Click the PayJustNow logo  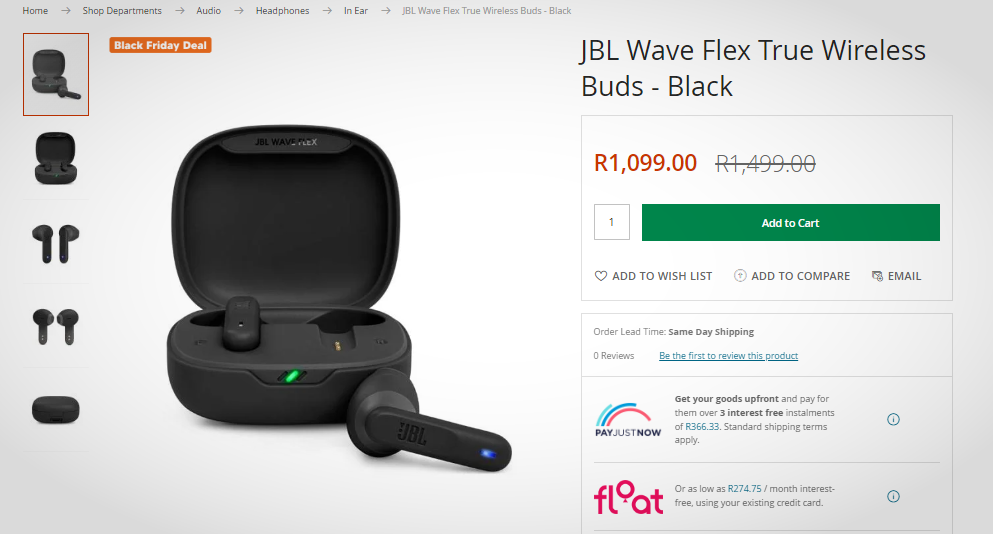tap(628, 419)
